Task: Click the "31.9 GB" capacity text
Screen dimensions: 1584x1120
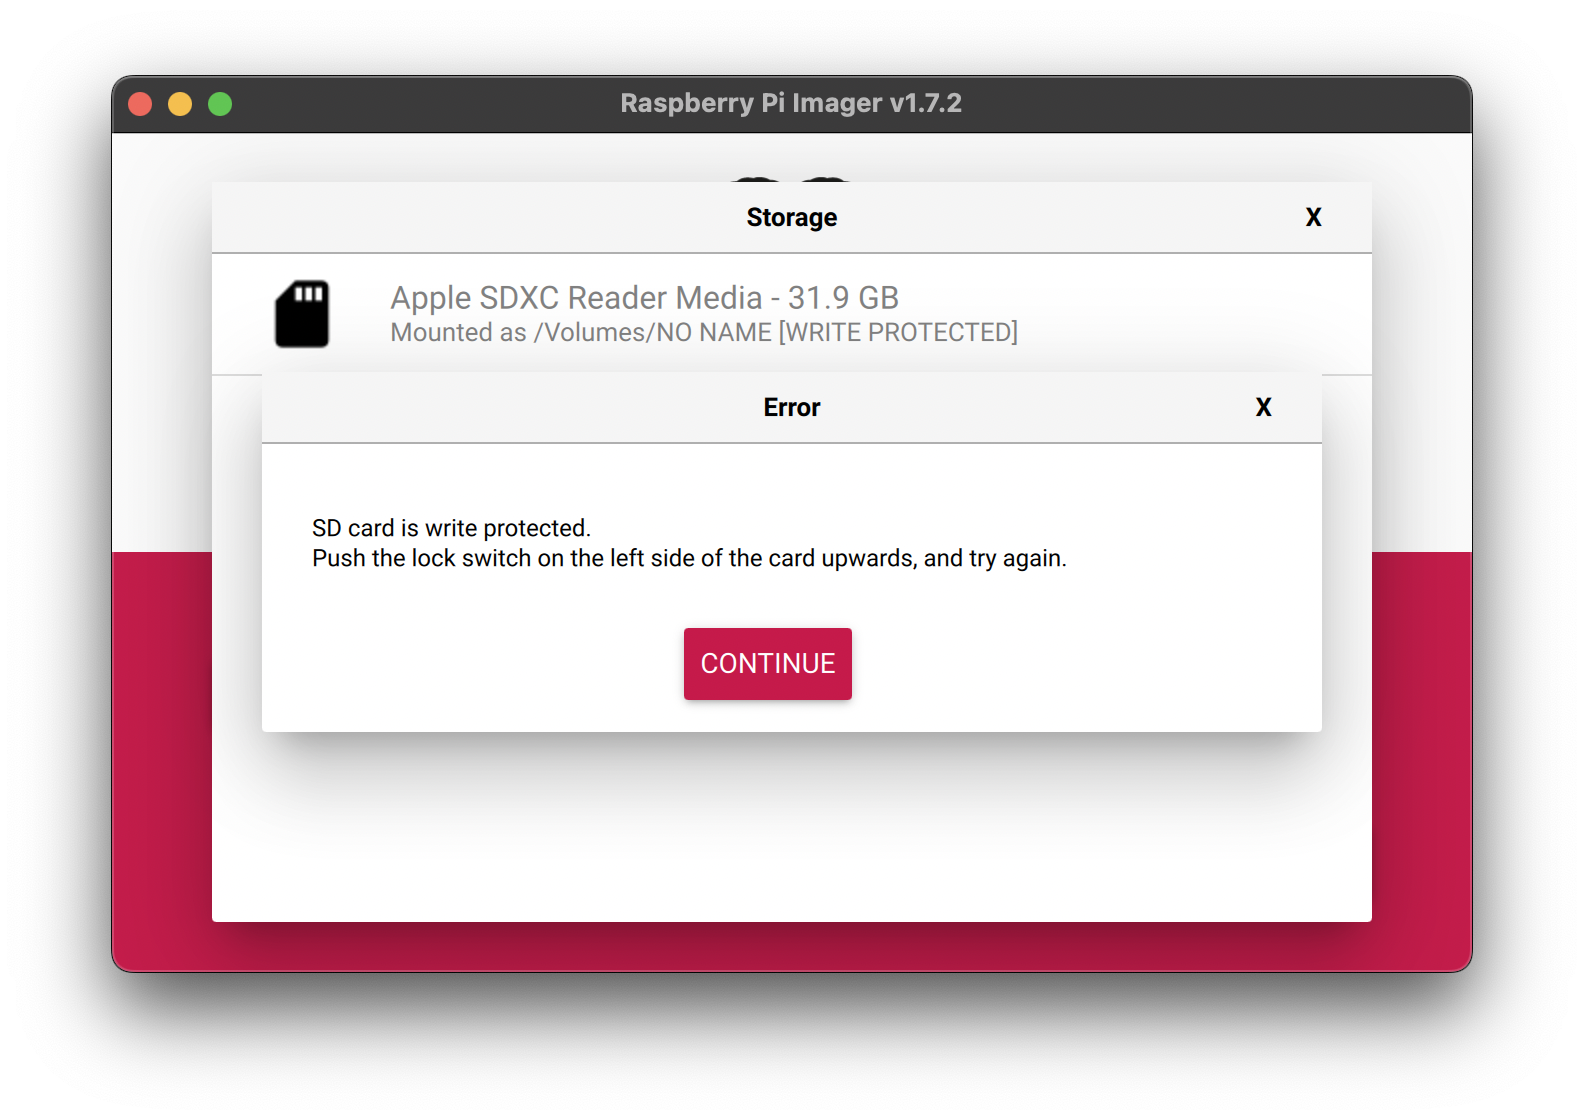Action: (843, 298)
